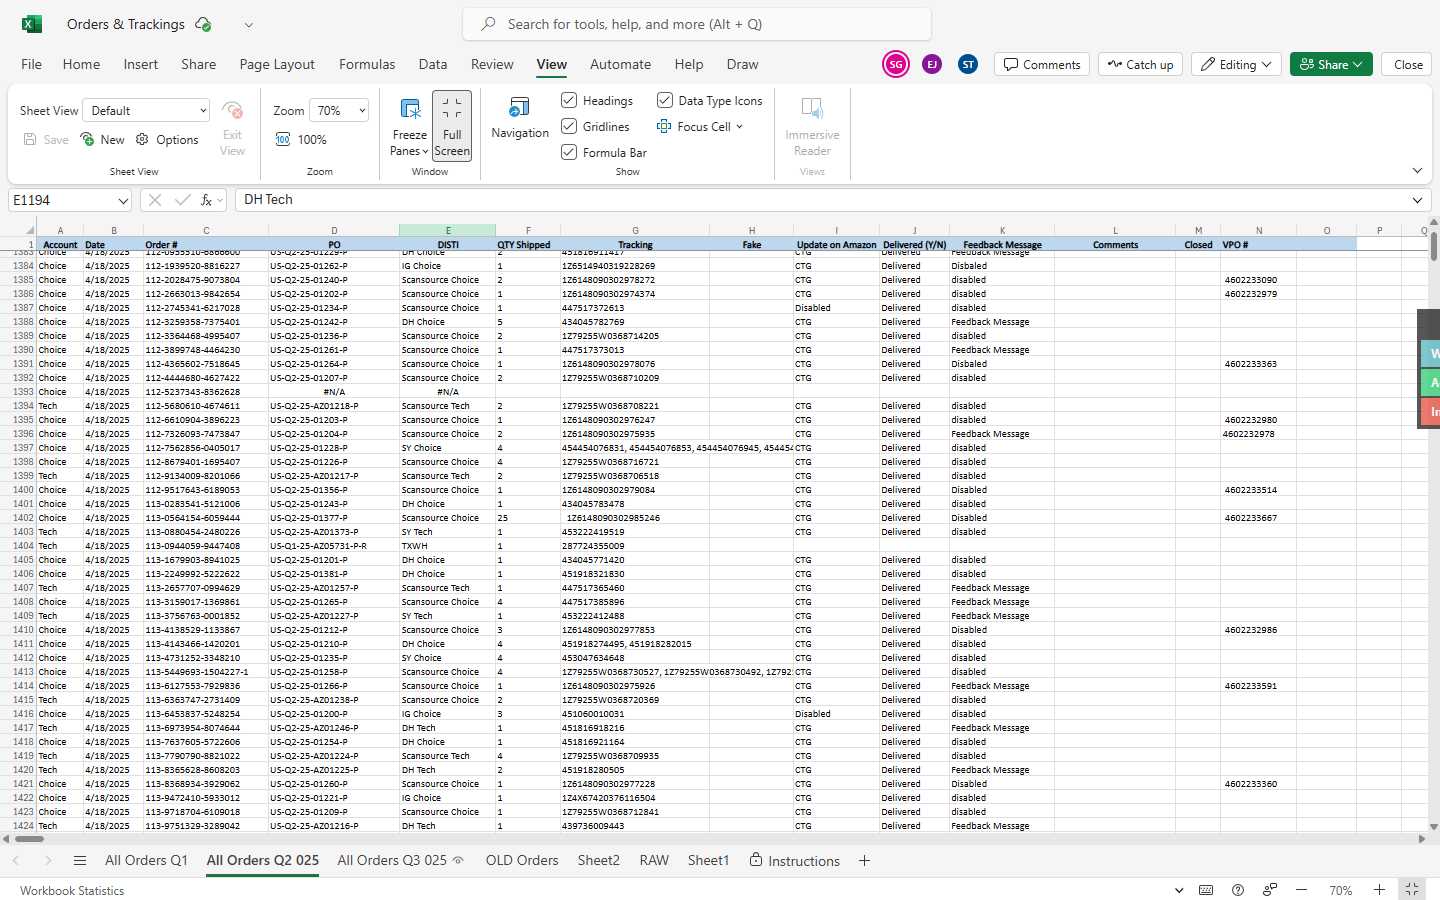Viewport: 1440px width, 900px height.
Task: Uncheck the Formula Bar checkbox
Action: point(569,152)
